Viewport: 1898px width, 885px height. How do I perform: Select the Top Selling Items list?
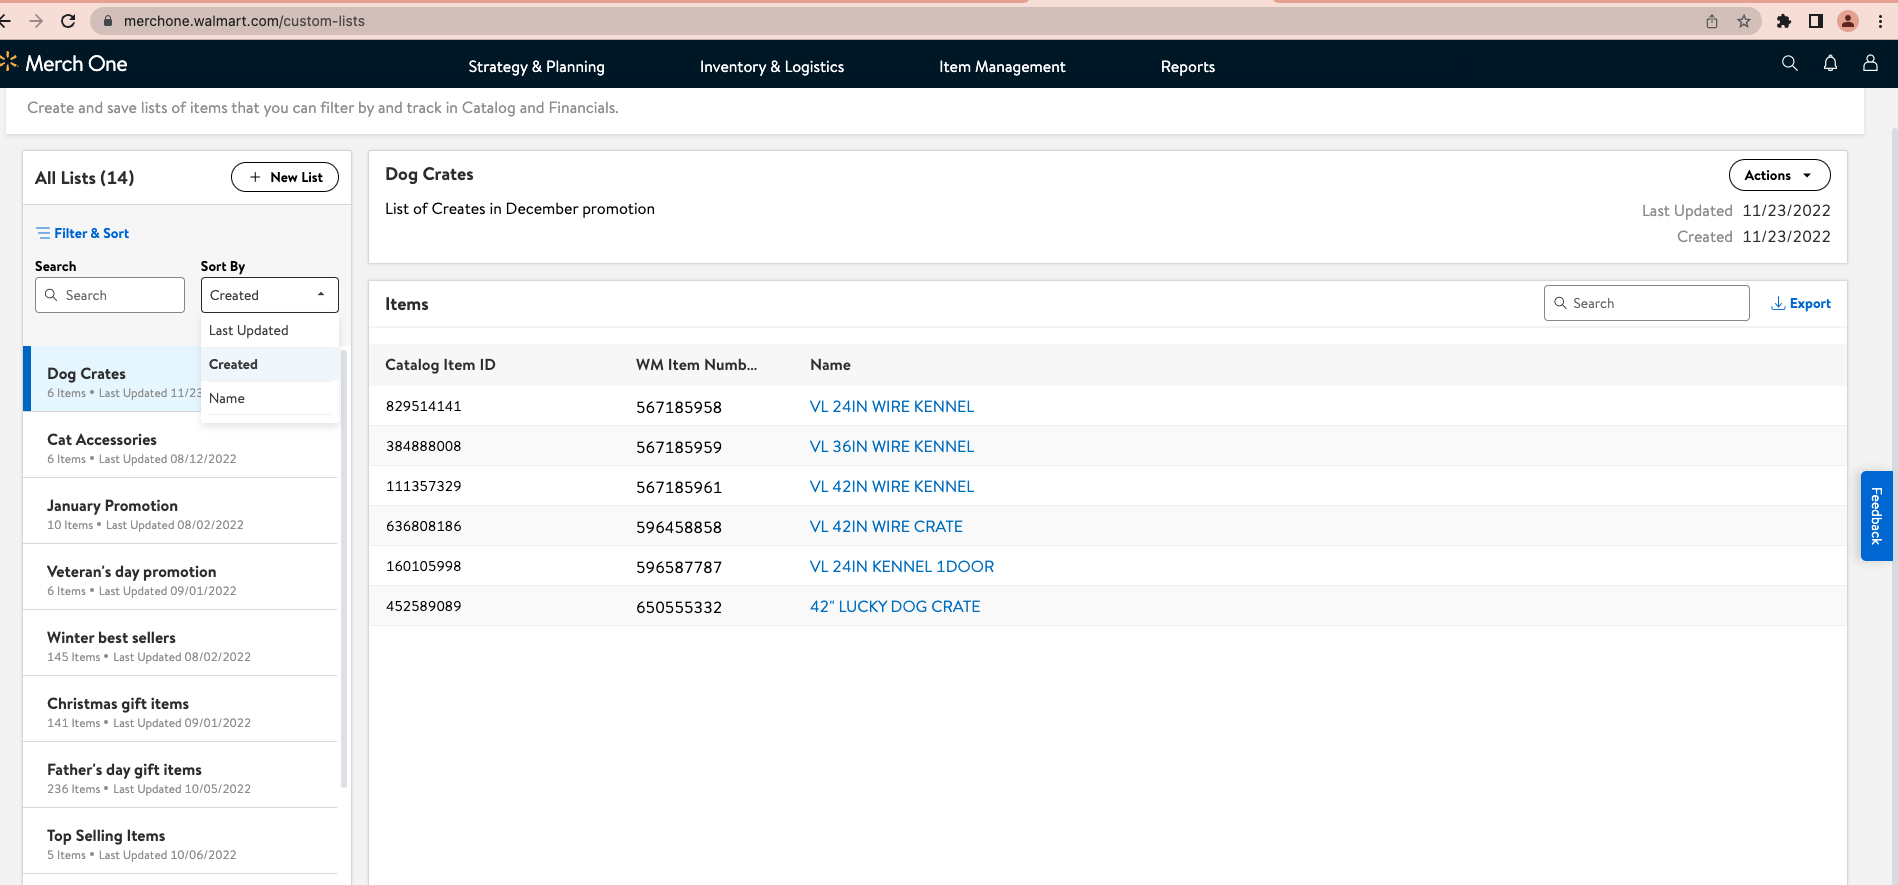(180, 841)
